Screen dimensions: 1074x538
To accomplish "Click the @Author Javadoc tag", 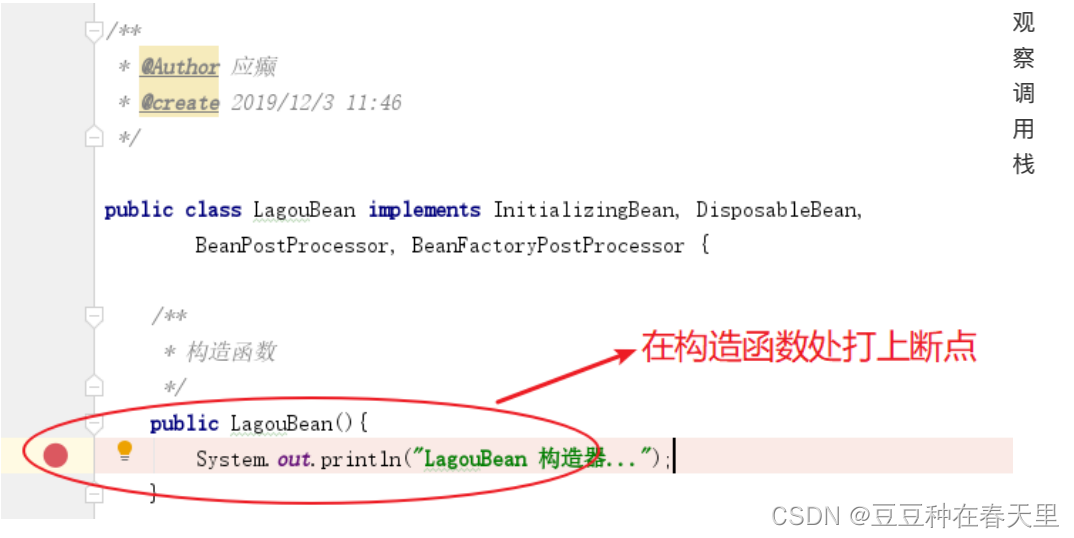I will pyautogui.click(x=179, y=66).
